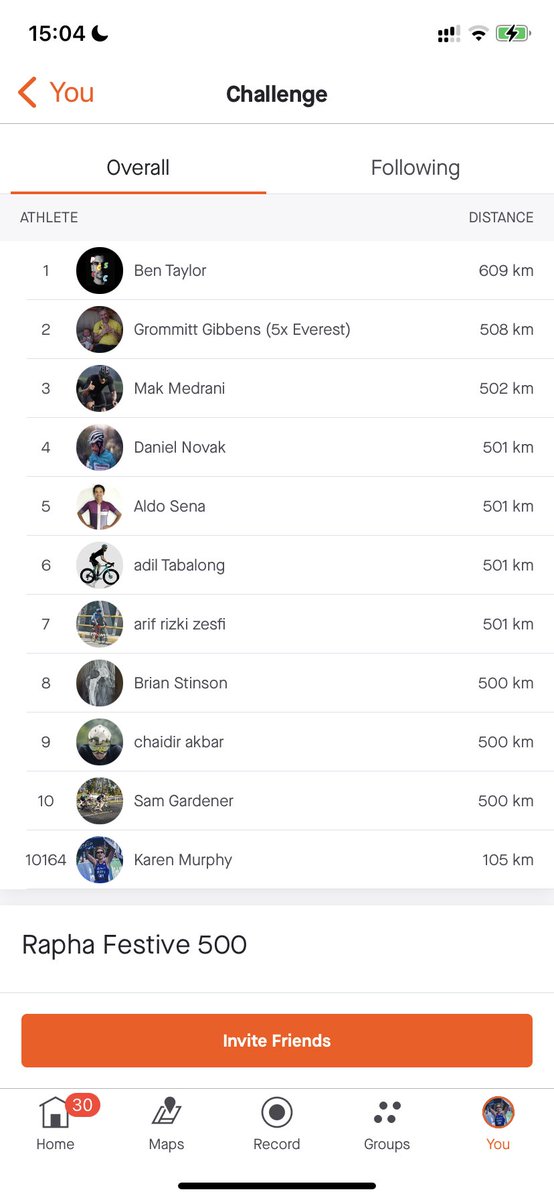Screen dimensions: 554x1200
Task: Tap the back chevron next to You
Action: [x=27, y=93]
